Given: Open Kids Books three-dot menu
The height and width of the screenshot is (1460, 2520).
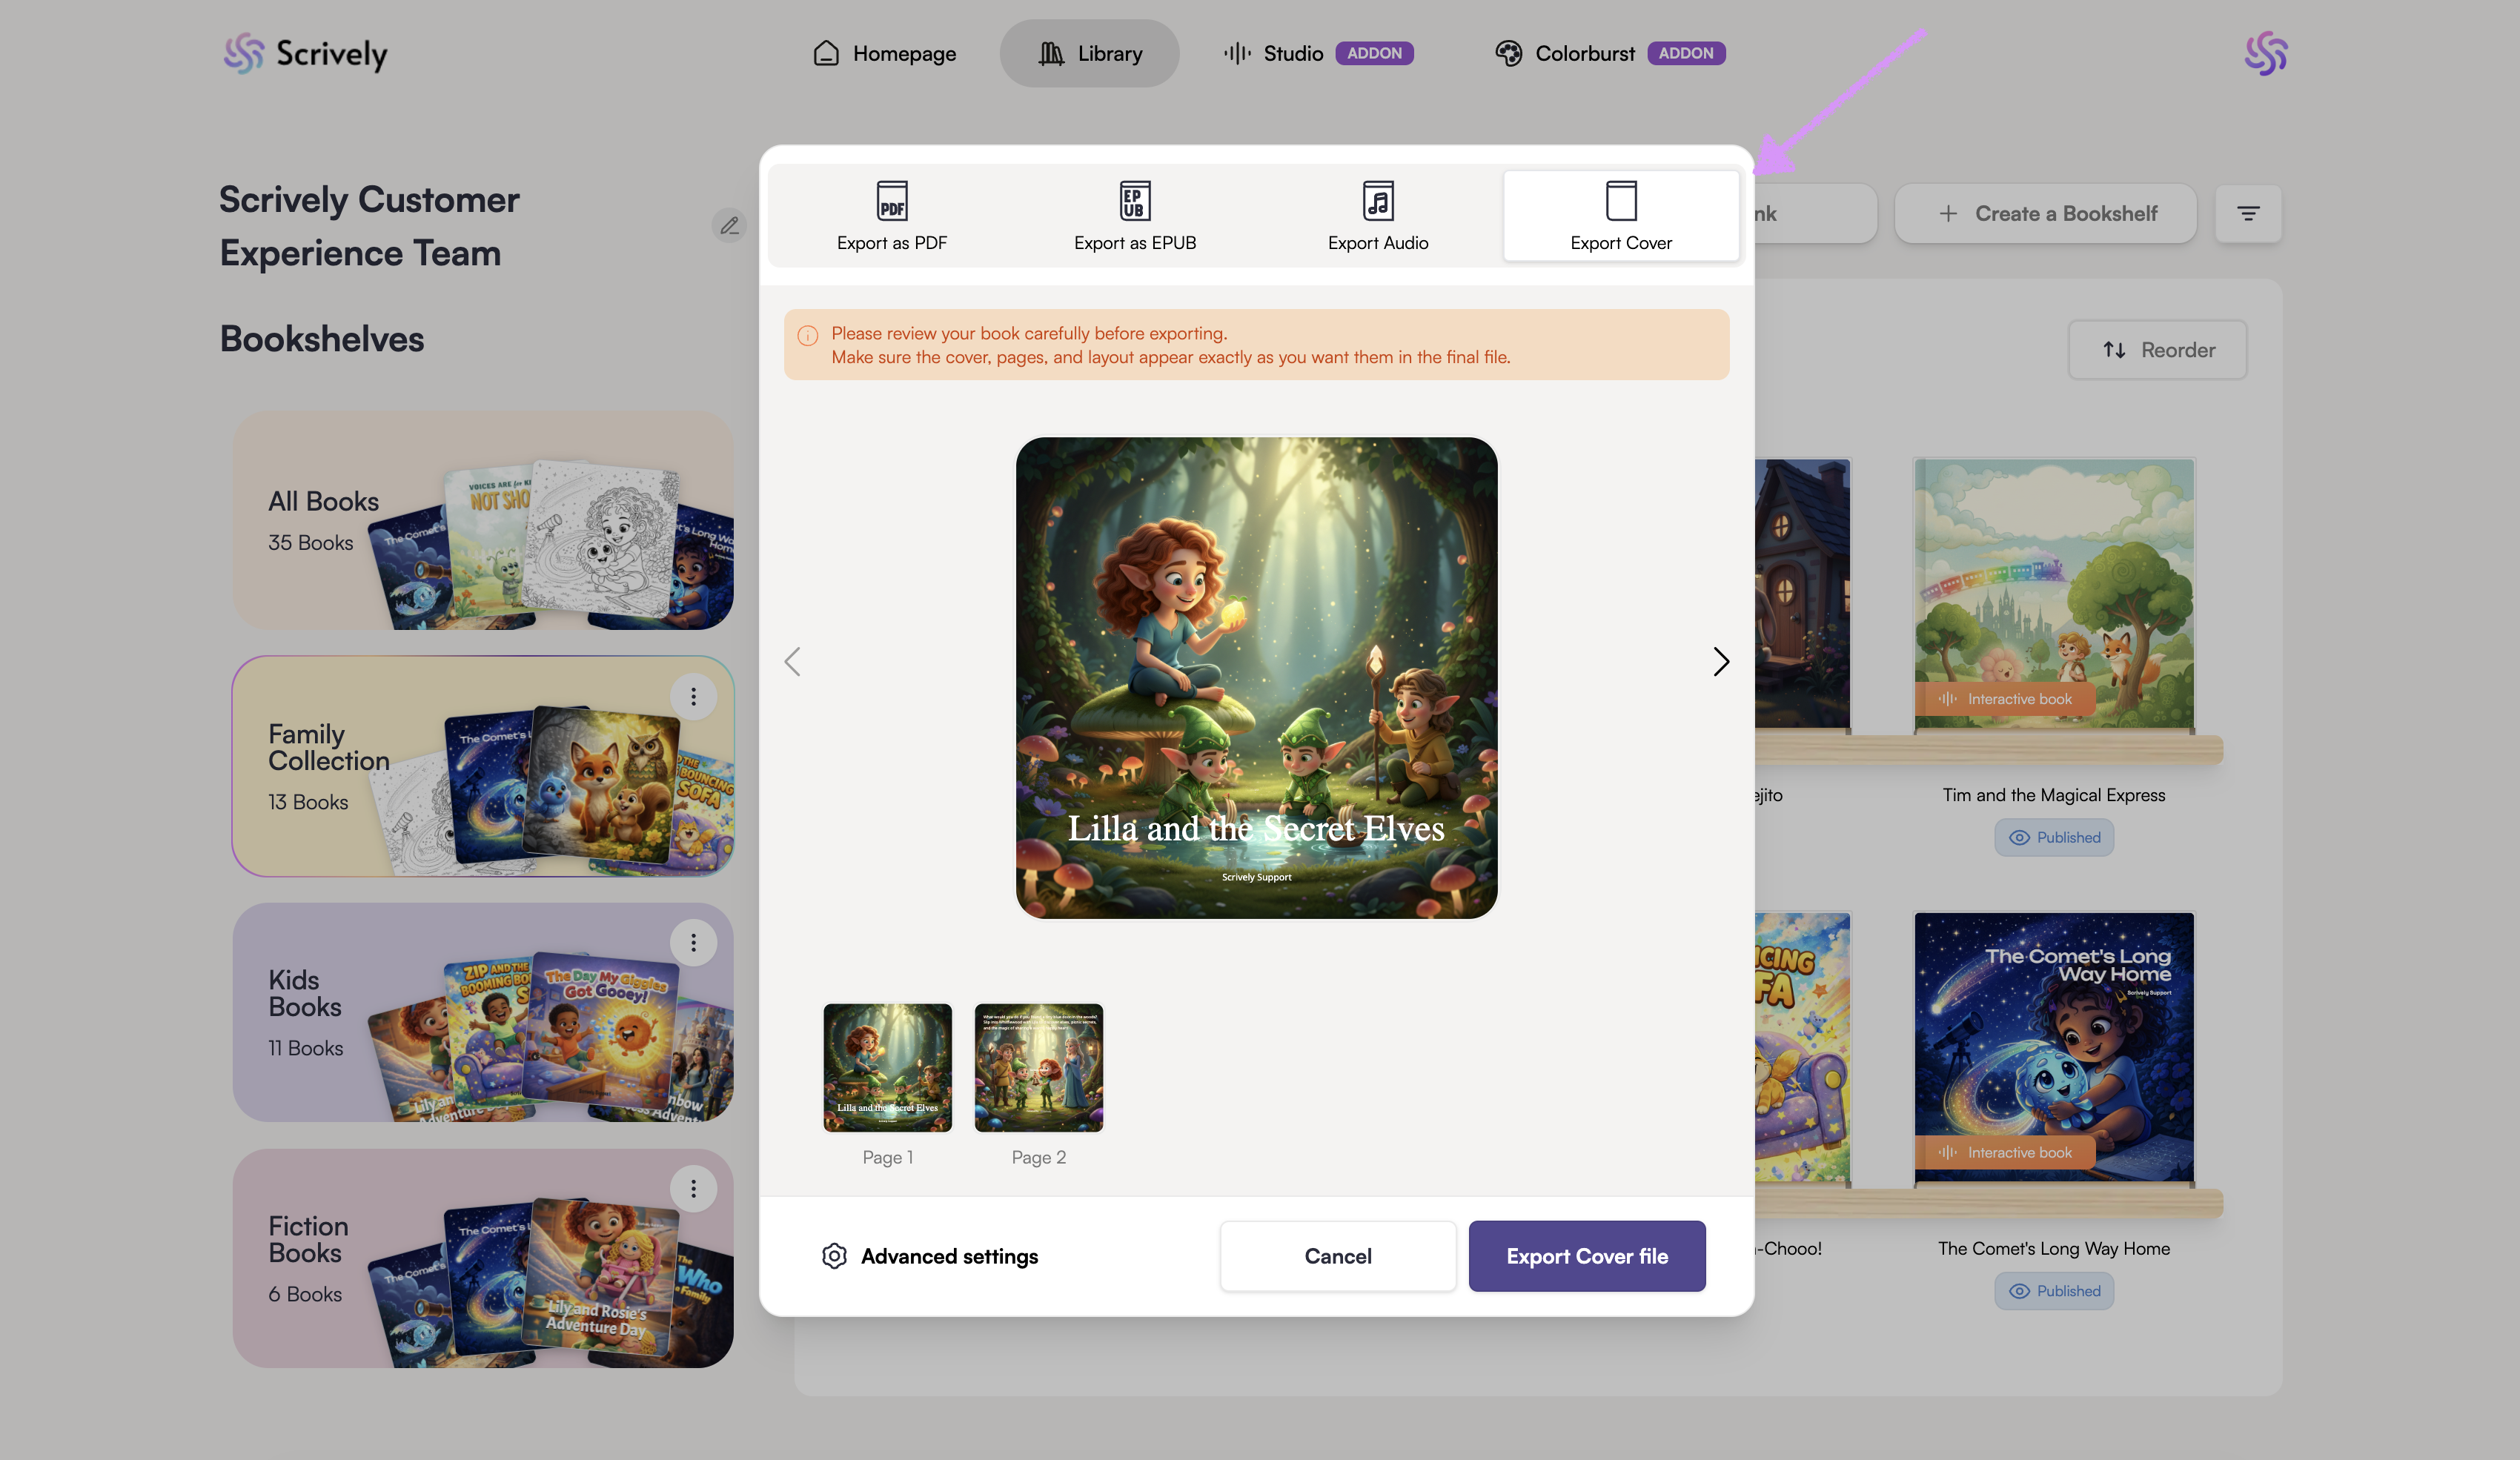Looking at the screenshot, I should pyautogui.click(x=693, y=942).
